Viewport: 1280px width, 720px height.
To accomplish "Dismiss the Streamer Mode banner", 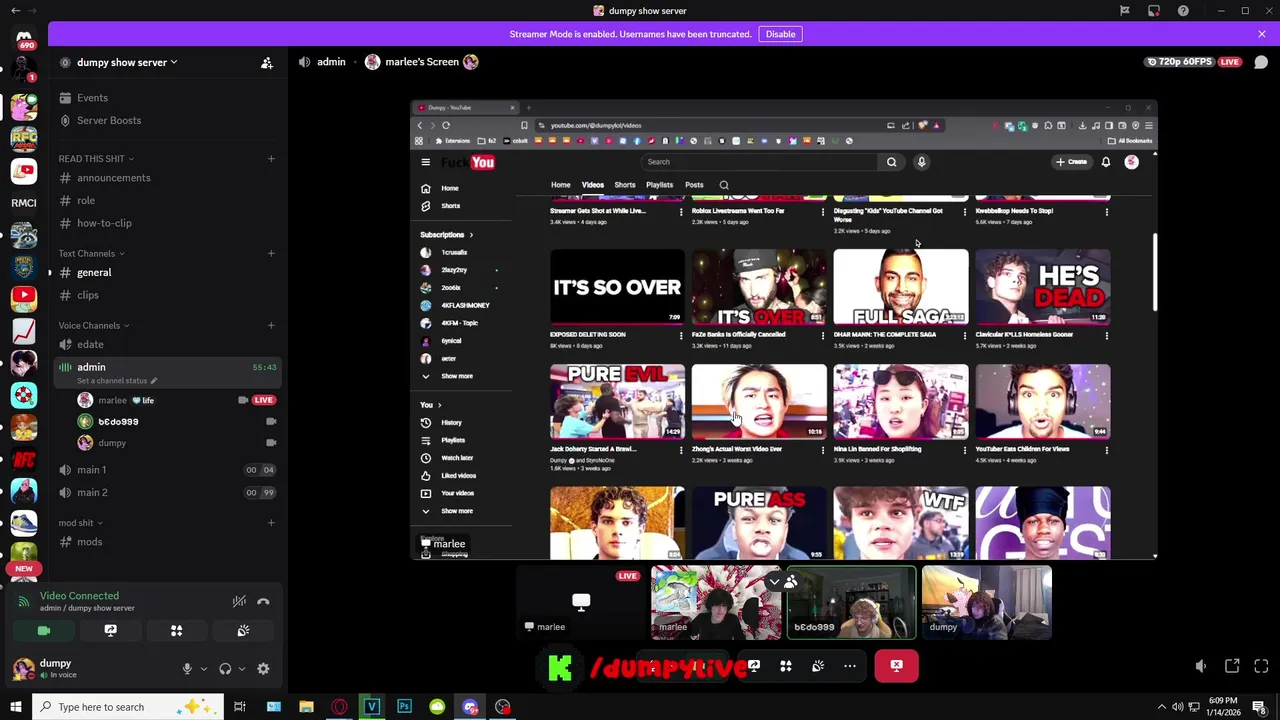I will pos(1262,34).
